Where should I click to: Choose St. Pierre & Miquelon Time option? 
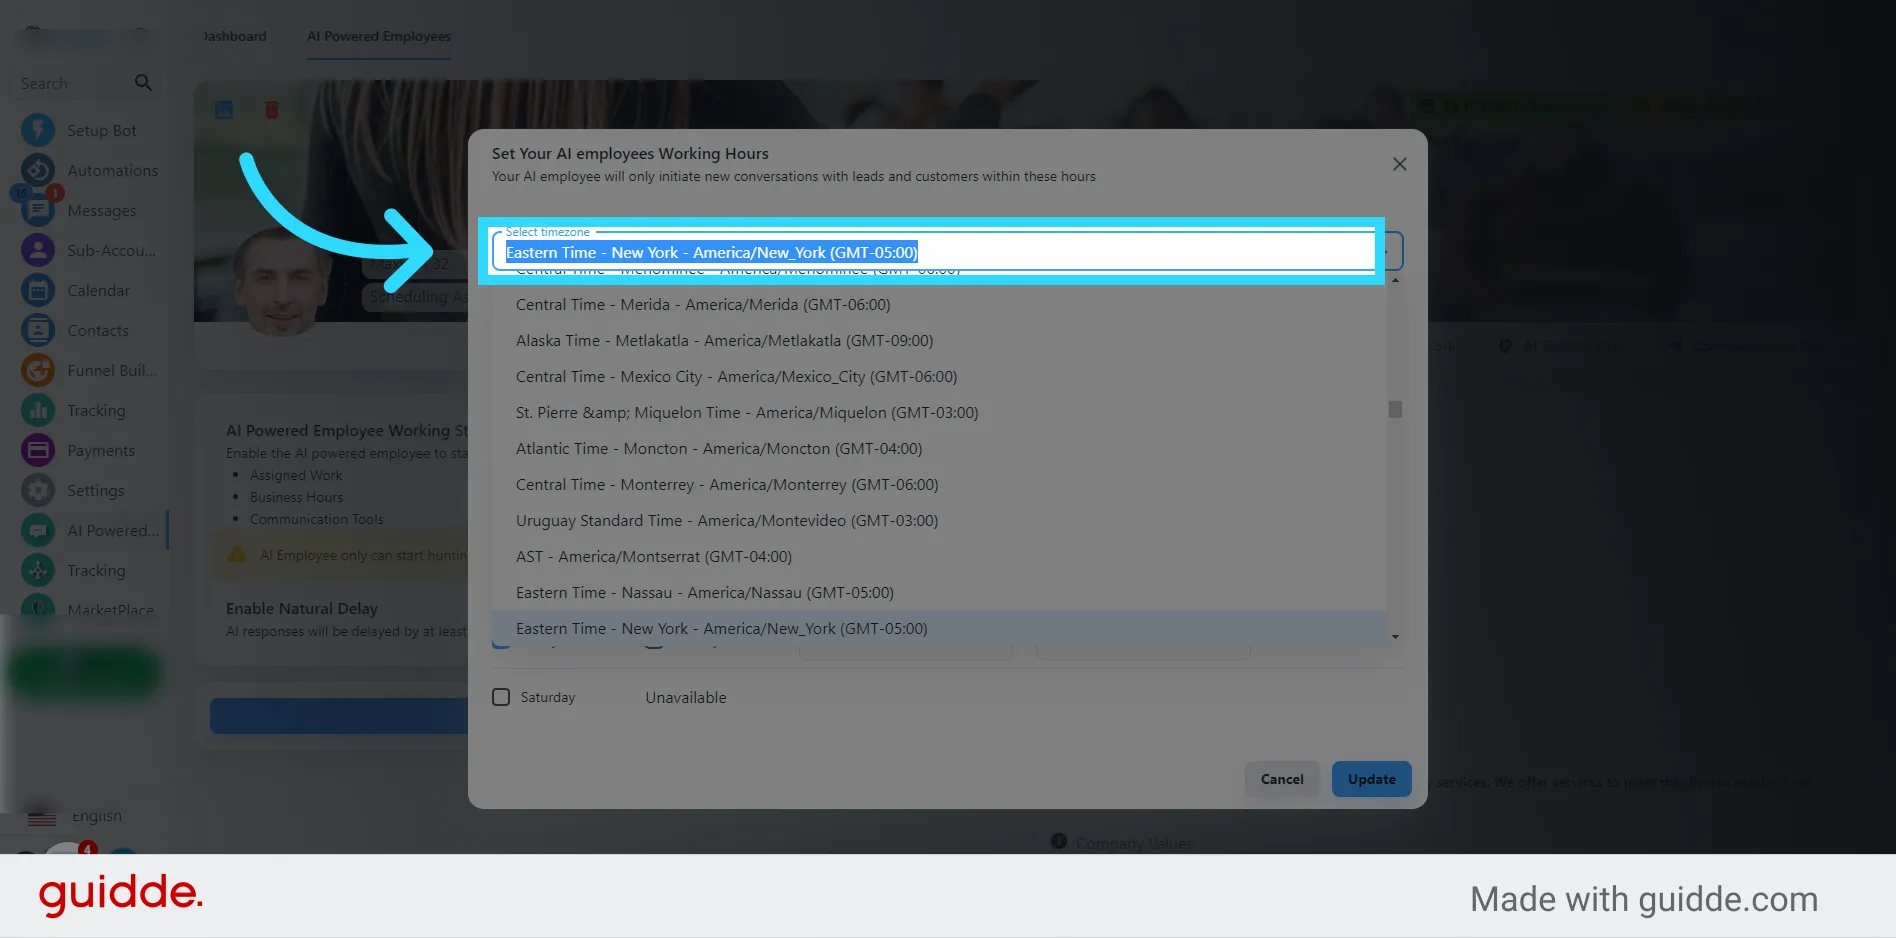(x=939, y=412)
